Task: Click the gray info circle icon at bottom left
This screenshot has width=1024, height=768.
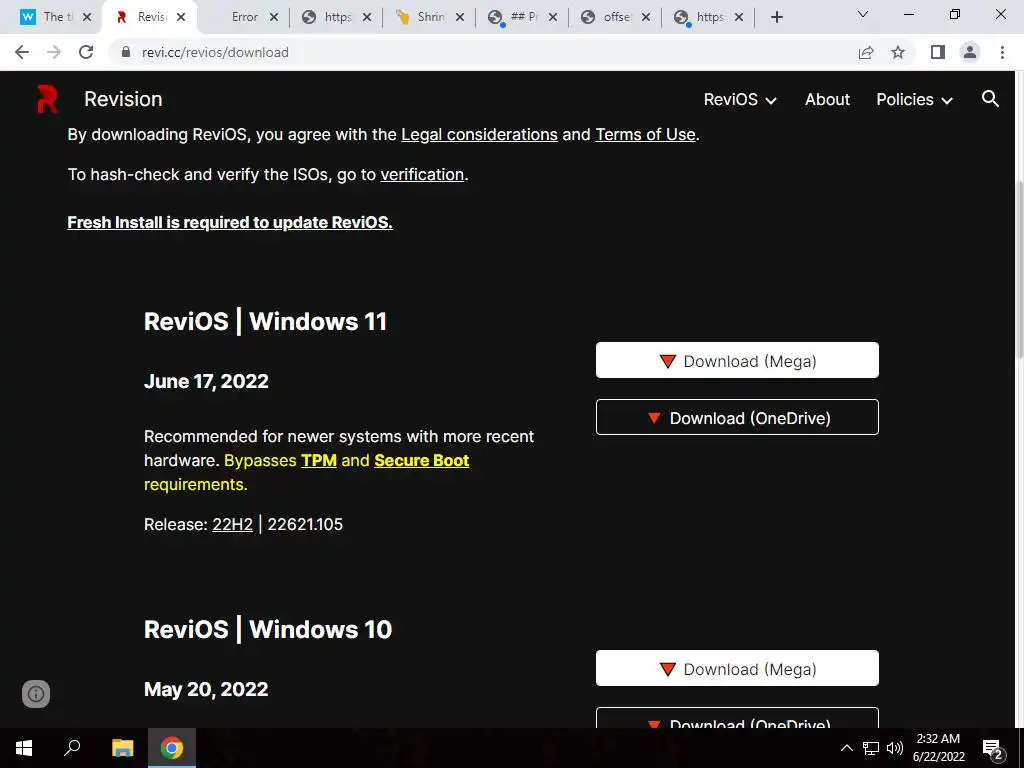Action: (36, 694)
